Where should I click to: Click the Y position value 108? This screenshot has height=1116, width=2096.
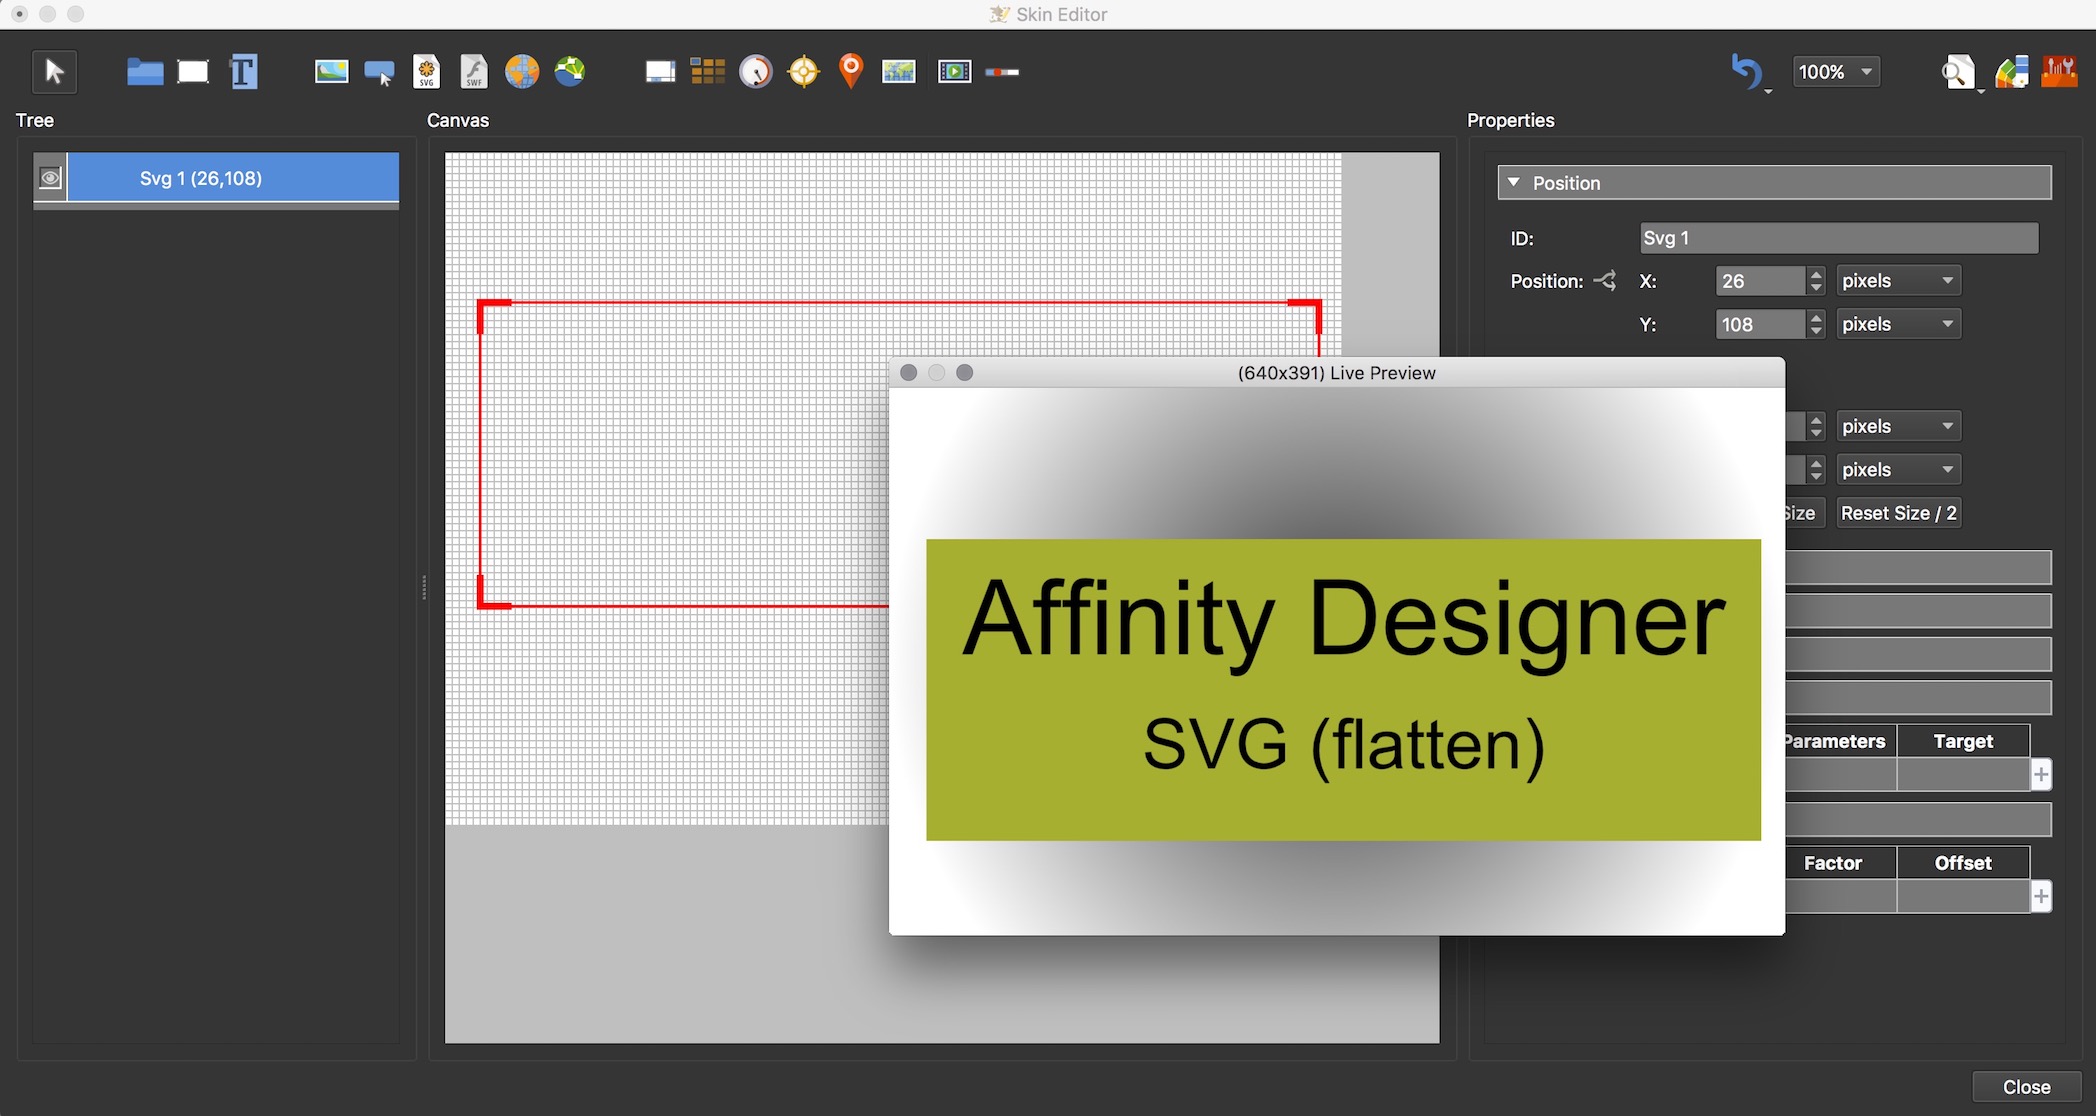coord(1761,324)
